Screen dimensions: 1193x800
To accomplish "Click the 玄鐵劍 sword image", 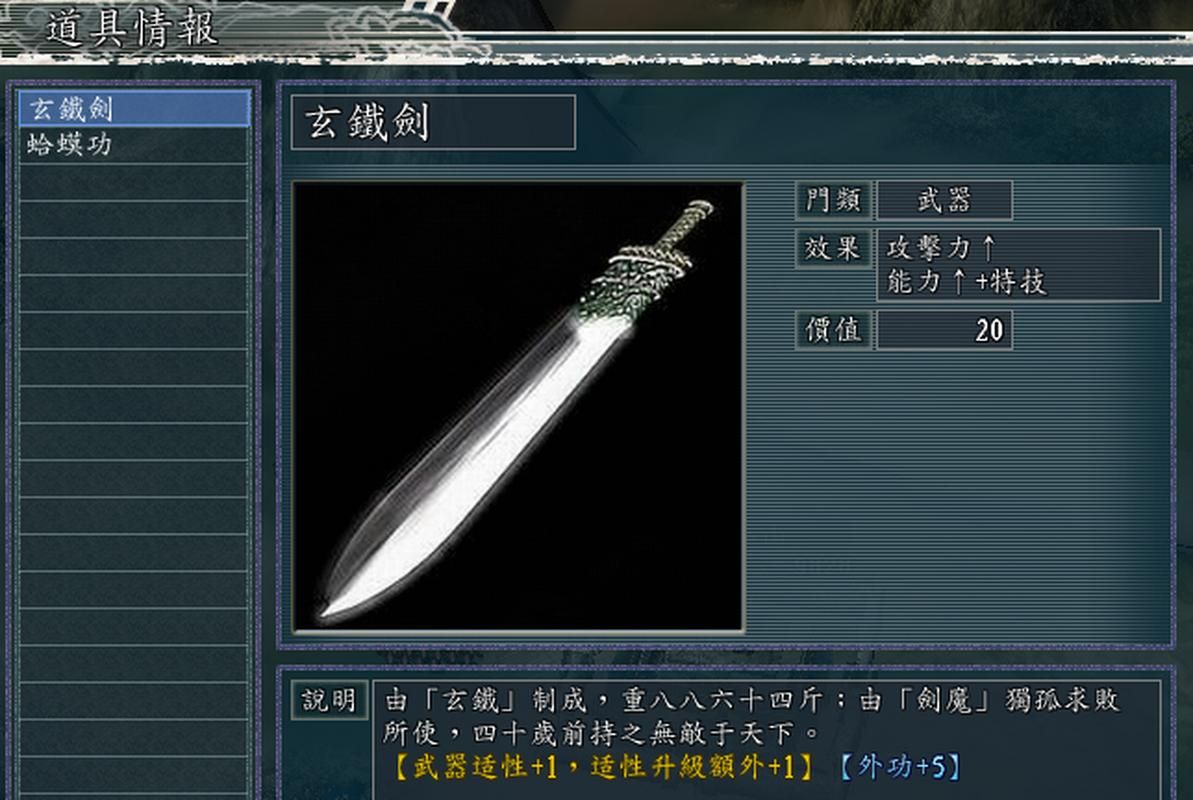I will coord(517,406).
